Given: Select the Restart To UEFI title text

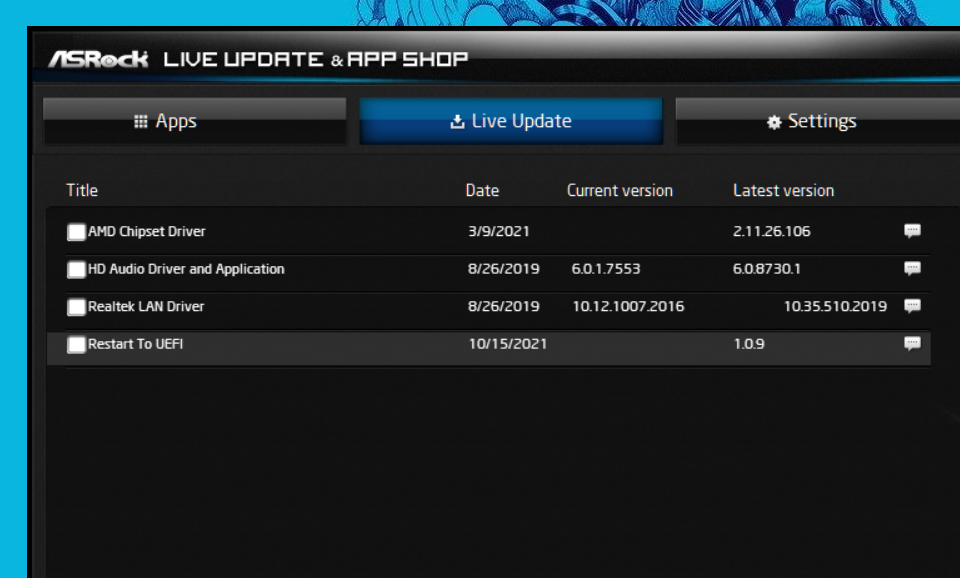Looking at the screenshot, I should pos(135,343).
